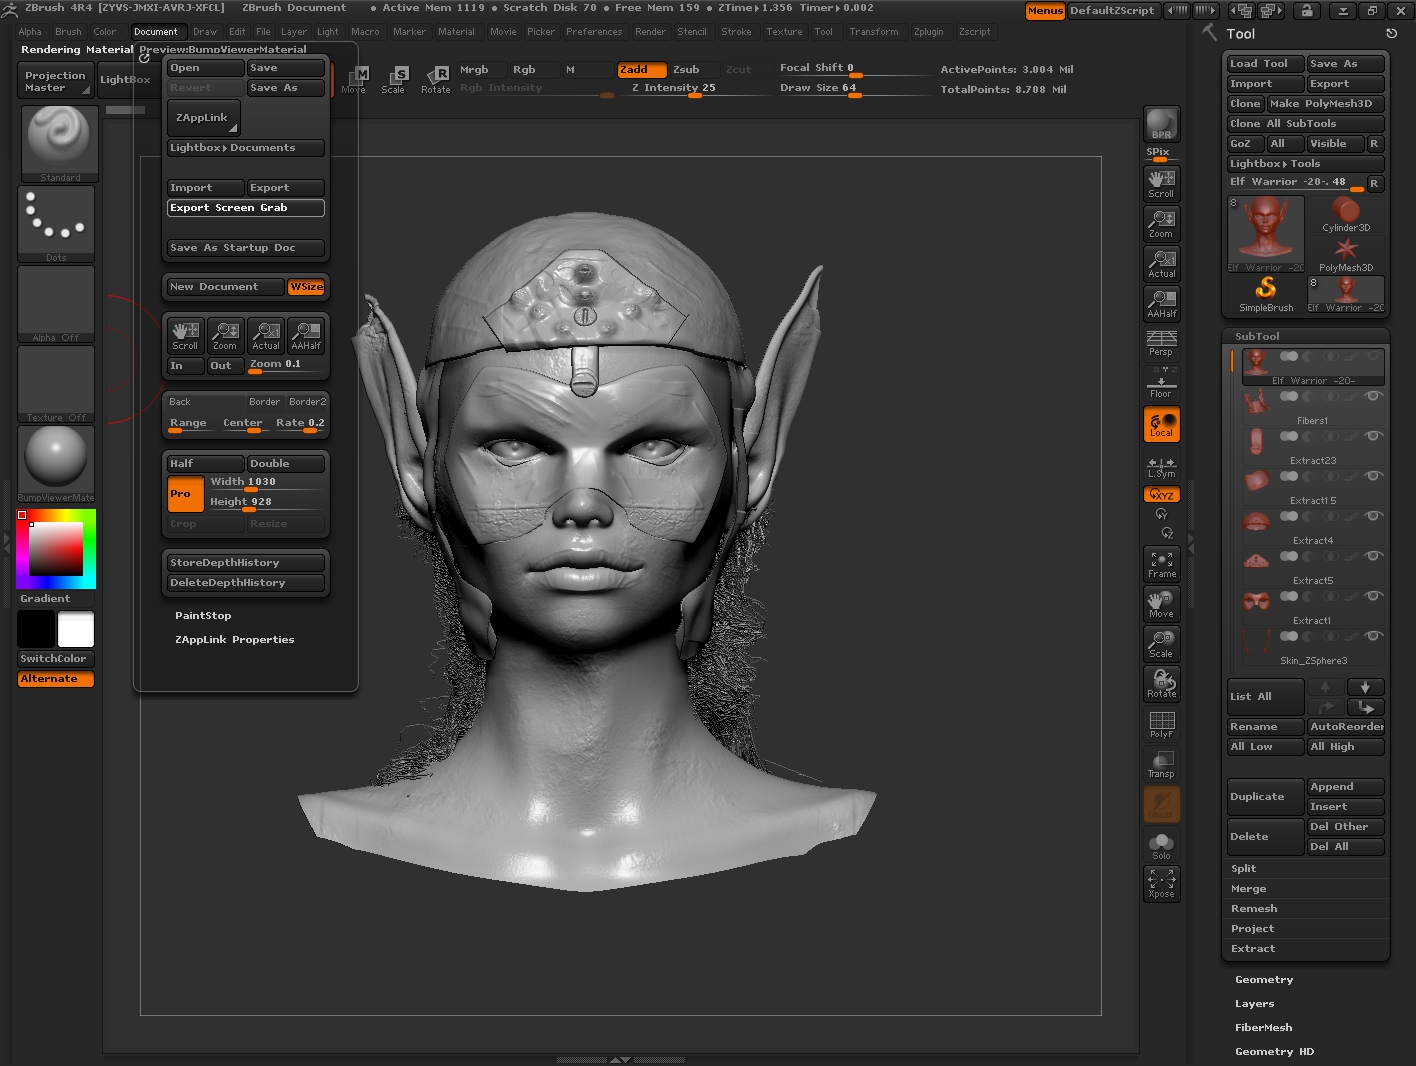The image size is (1416, 1066).
Task: Toggle visibility eye of Skin_ZSphere3 subtool
Action: (x=1374, y=636)
